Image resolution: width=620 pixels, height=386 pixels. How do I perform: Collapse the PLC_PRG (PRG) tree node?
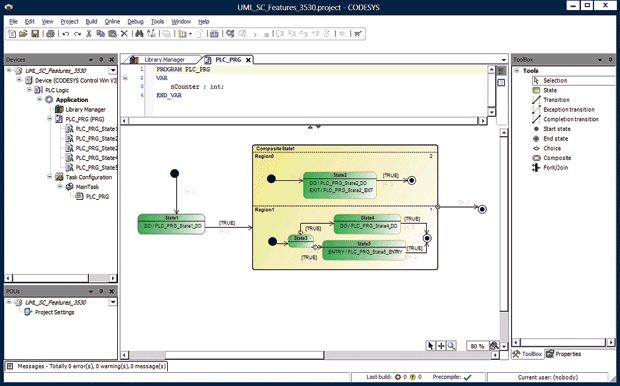(x=49, y=119)
